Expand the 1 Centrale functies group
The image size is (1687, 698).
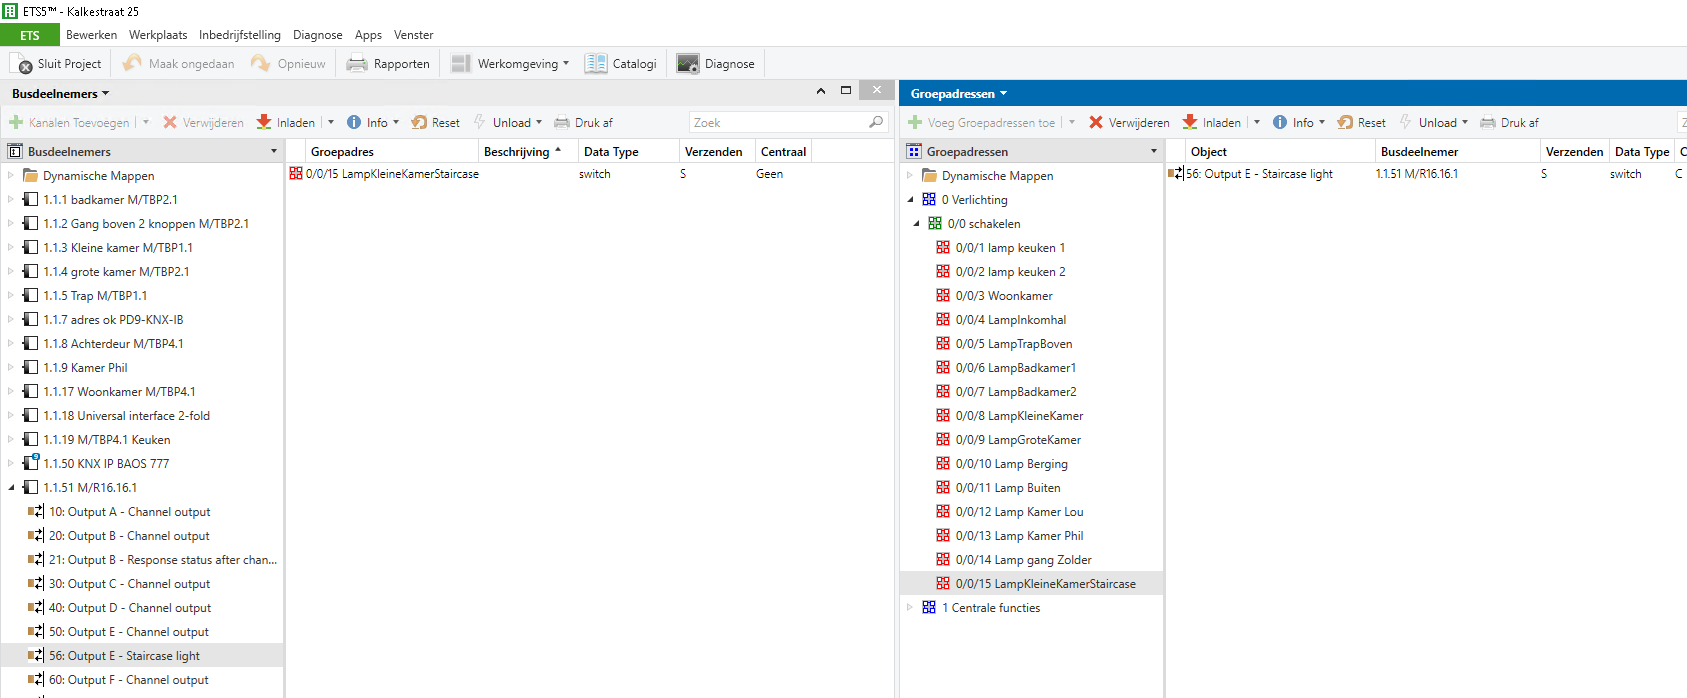point(910,608)
